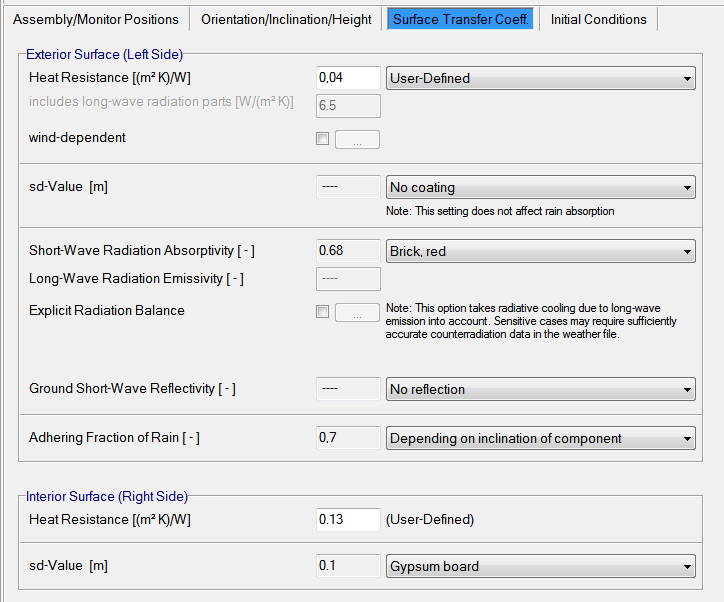Image resolution: width=724 pixels, height=602 pixels.
Task: Open the Gypsum board sd-Value dropdown
Action: click(540, 567)
